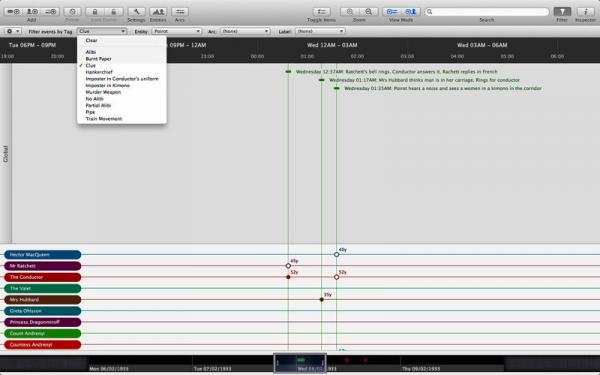Click the zoom in magnifier icon

(x=349, y=12)
